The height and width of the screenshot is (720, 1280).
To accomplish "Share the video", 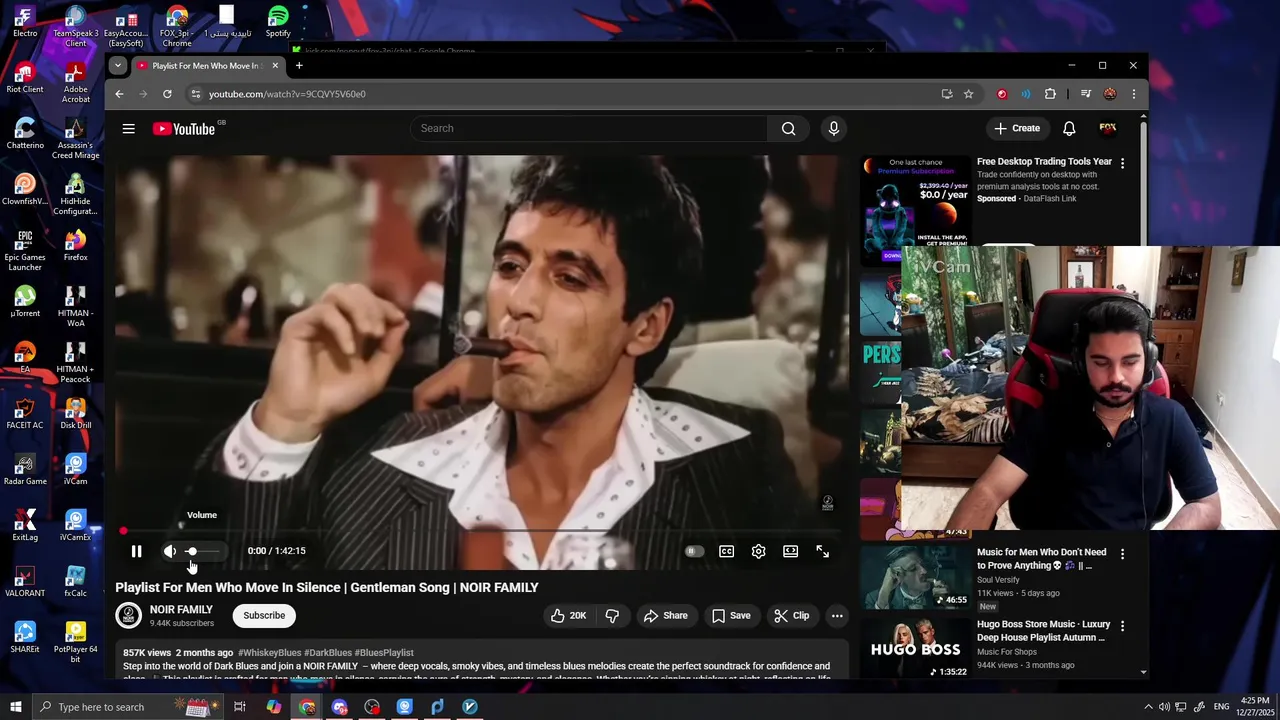I will pyautogui.click(x=665, y=615).
